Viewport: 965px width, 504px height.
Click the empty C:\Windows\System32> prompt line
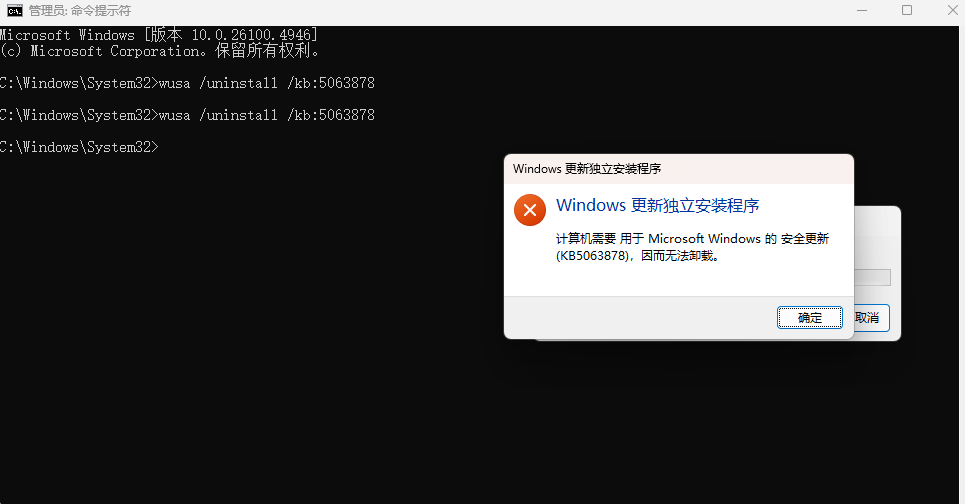79,147
